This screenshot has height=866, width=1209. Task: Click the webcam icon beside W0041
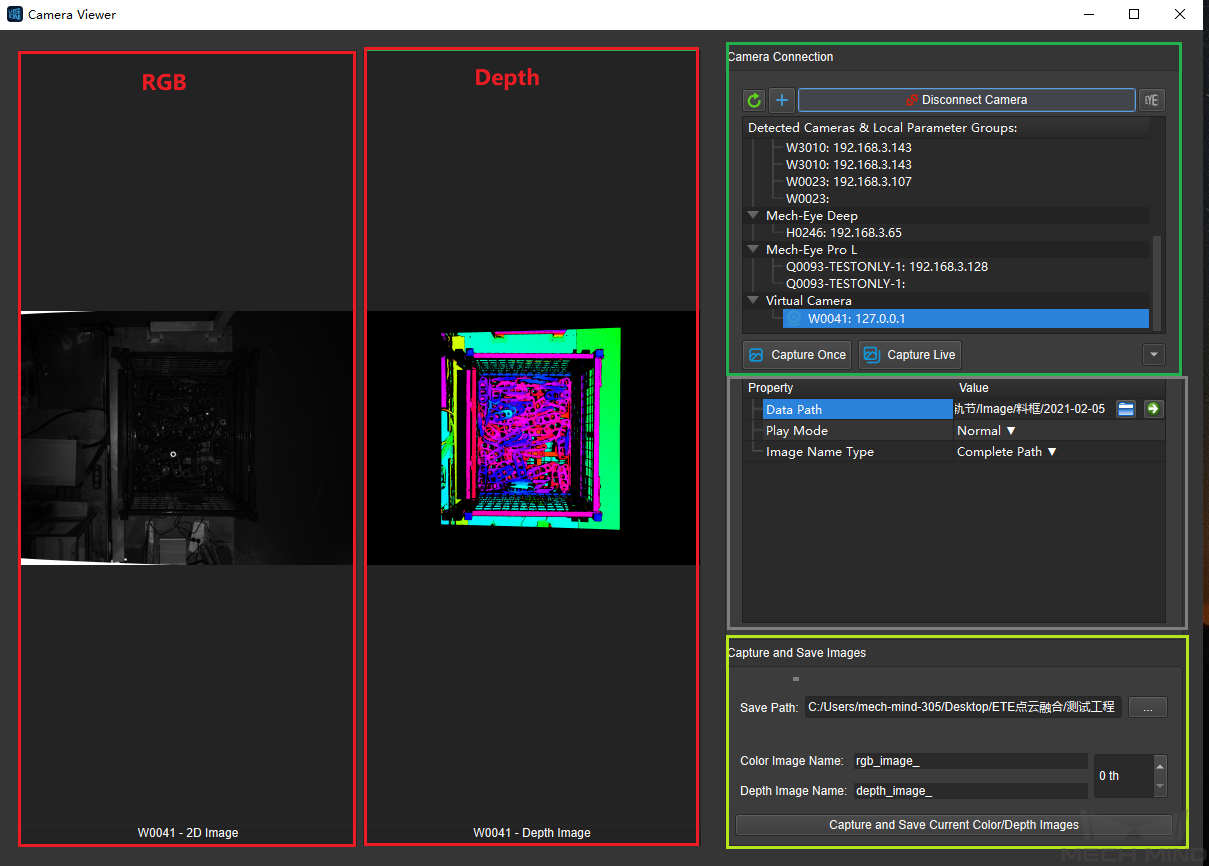[795, 319]
